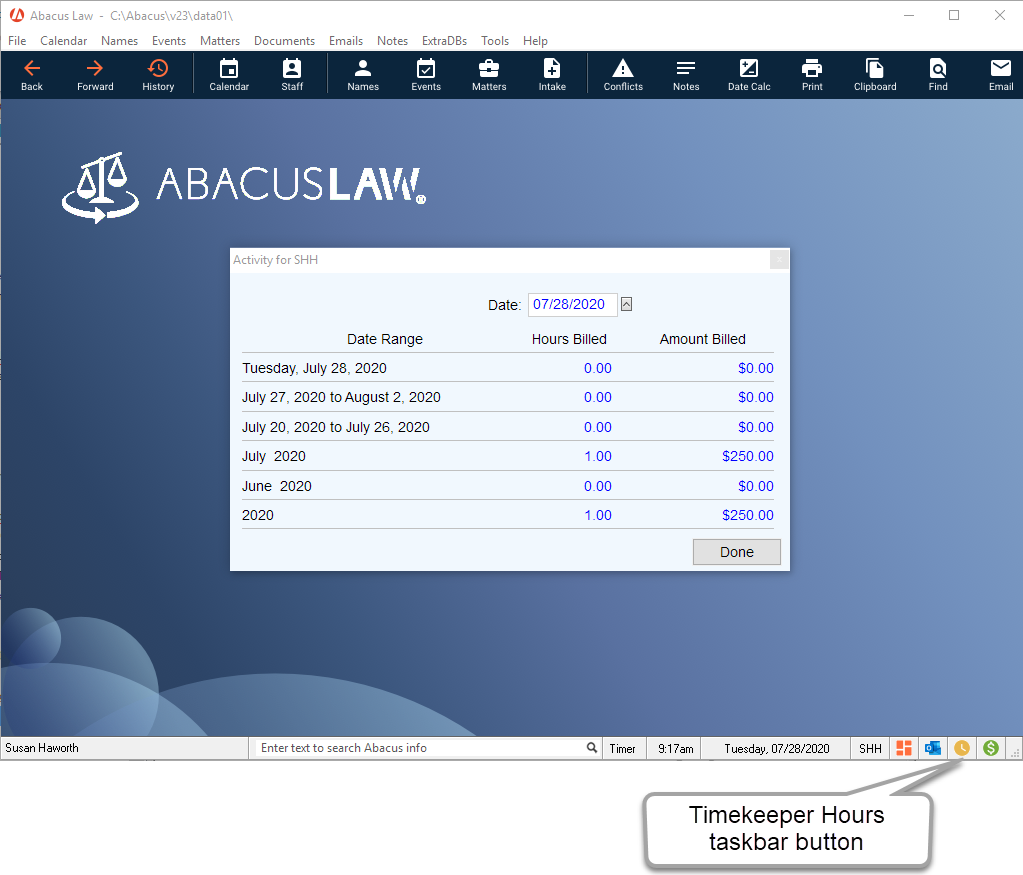Click the 1.00 hours for July 2020
Screen dimensions: 1023x875
pos(598,456)
